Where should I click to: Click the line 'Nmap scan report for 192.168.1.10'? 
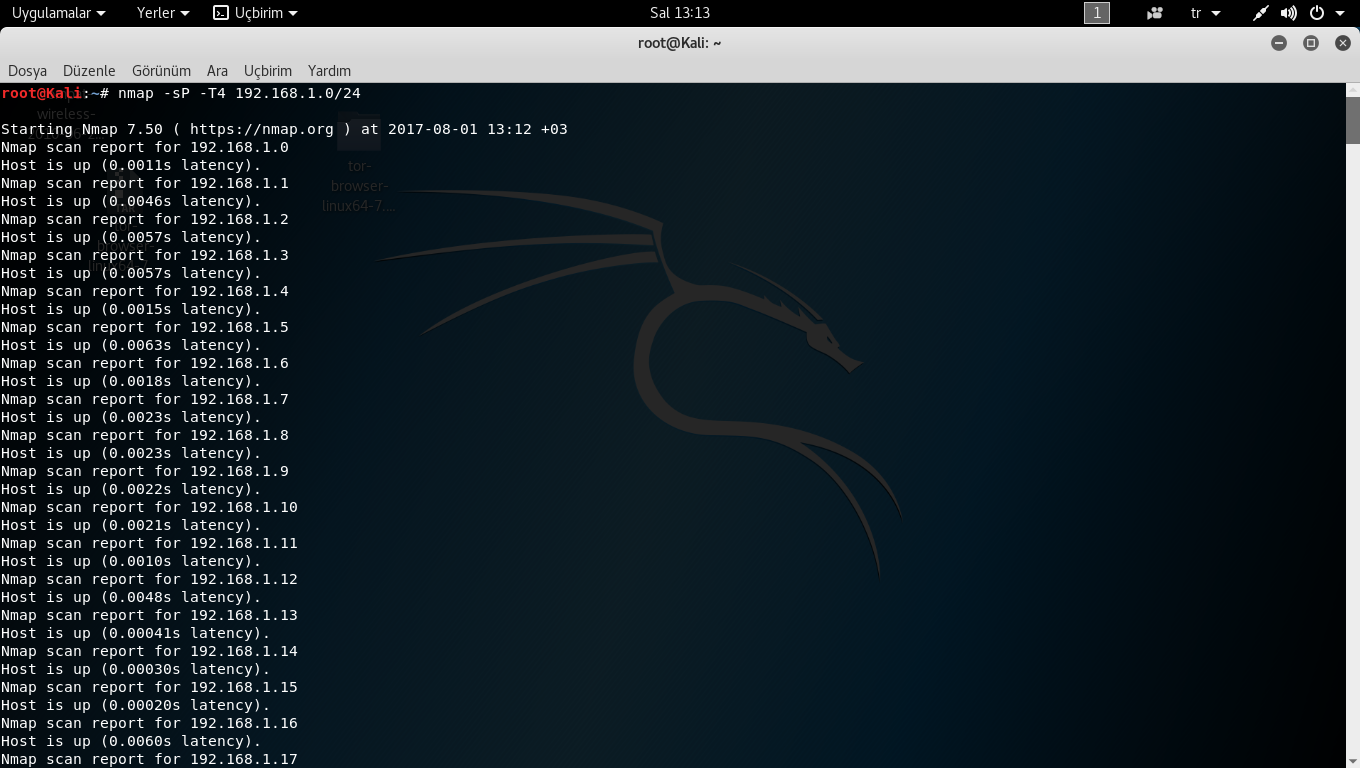pos(149,507)
